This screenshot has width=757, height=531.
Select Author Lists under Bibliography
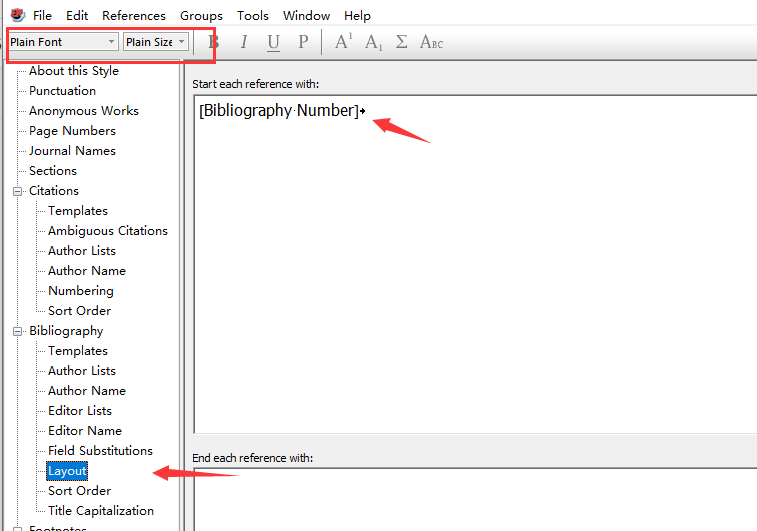(82, 371)
